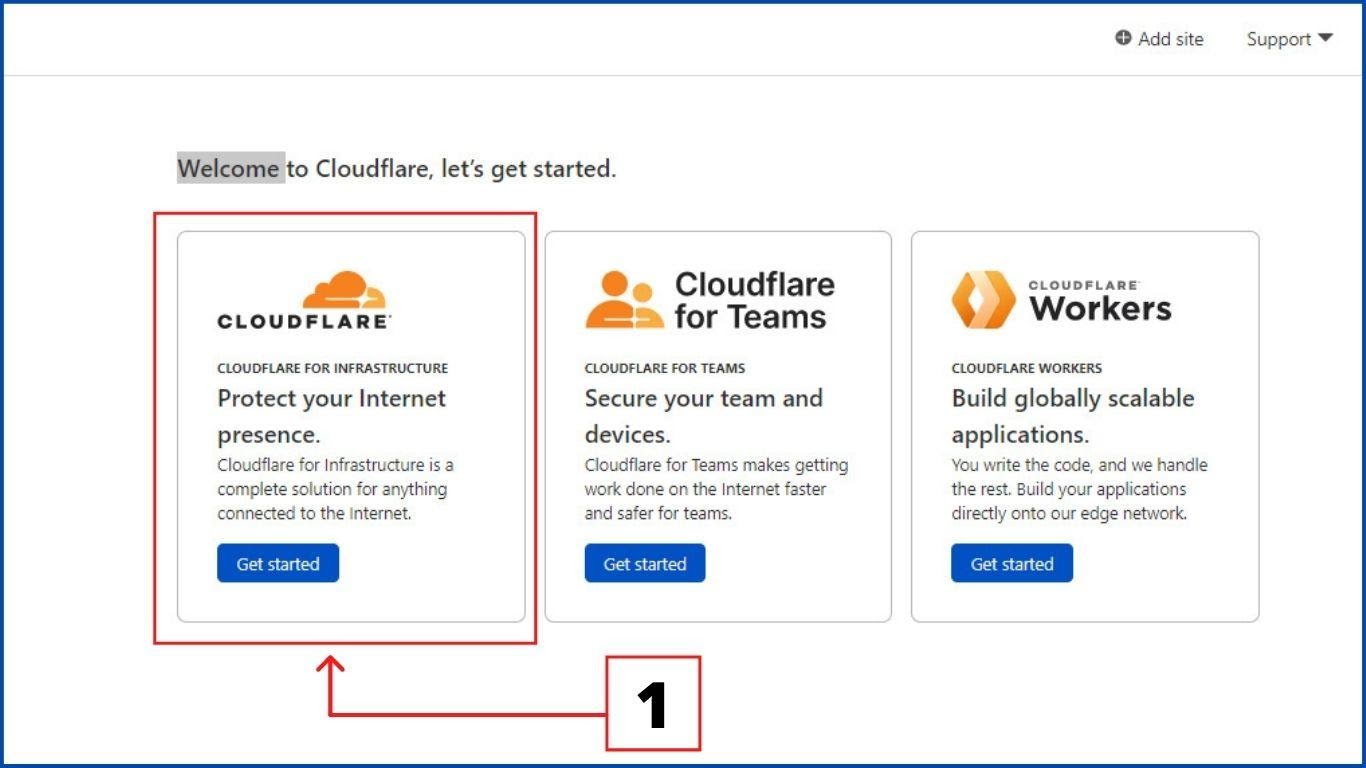This screenshot has width=1366, height=768.
Task: Click the numbered 1 annotation box
Action: point(653,704)
